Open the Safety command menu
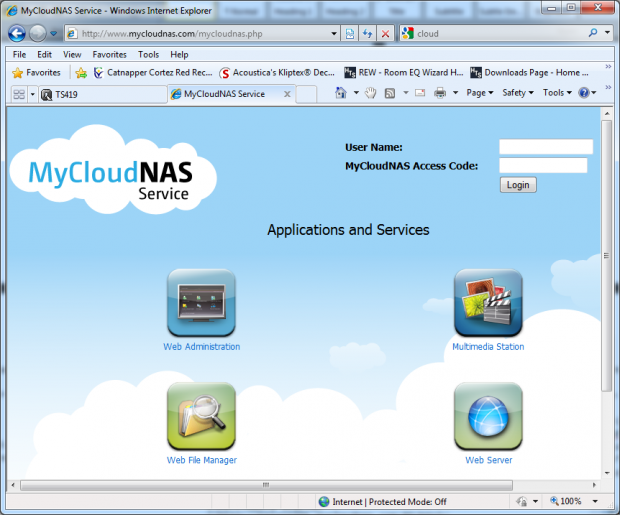620x515 pixels. tap(518, 93)
